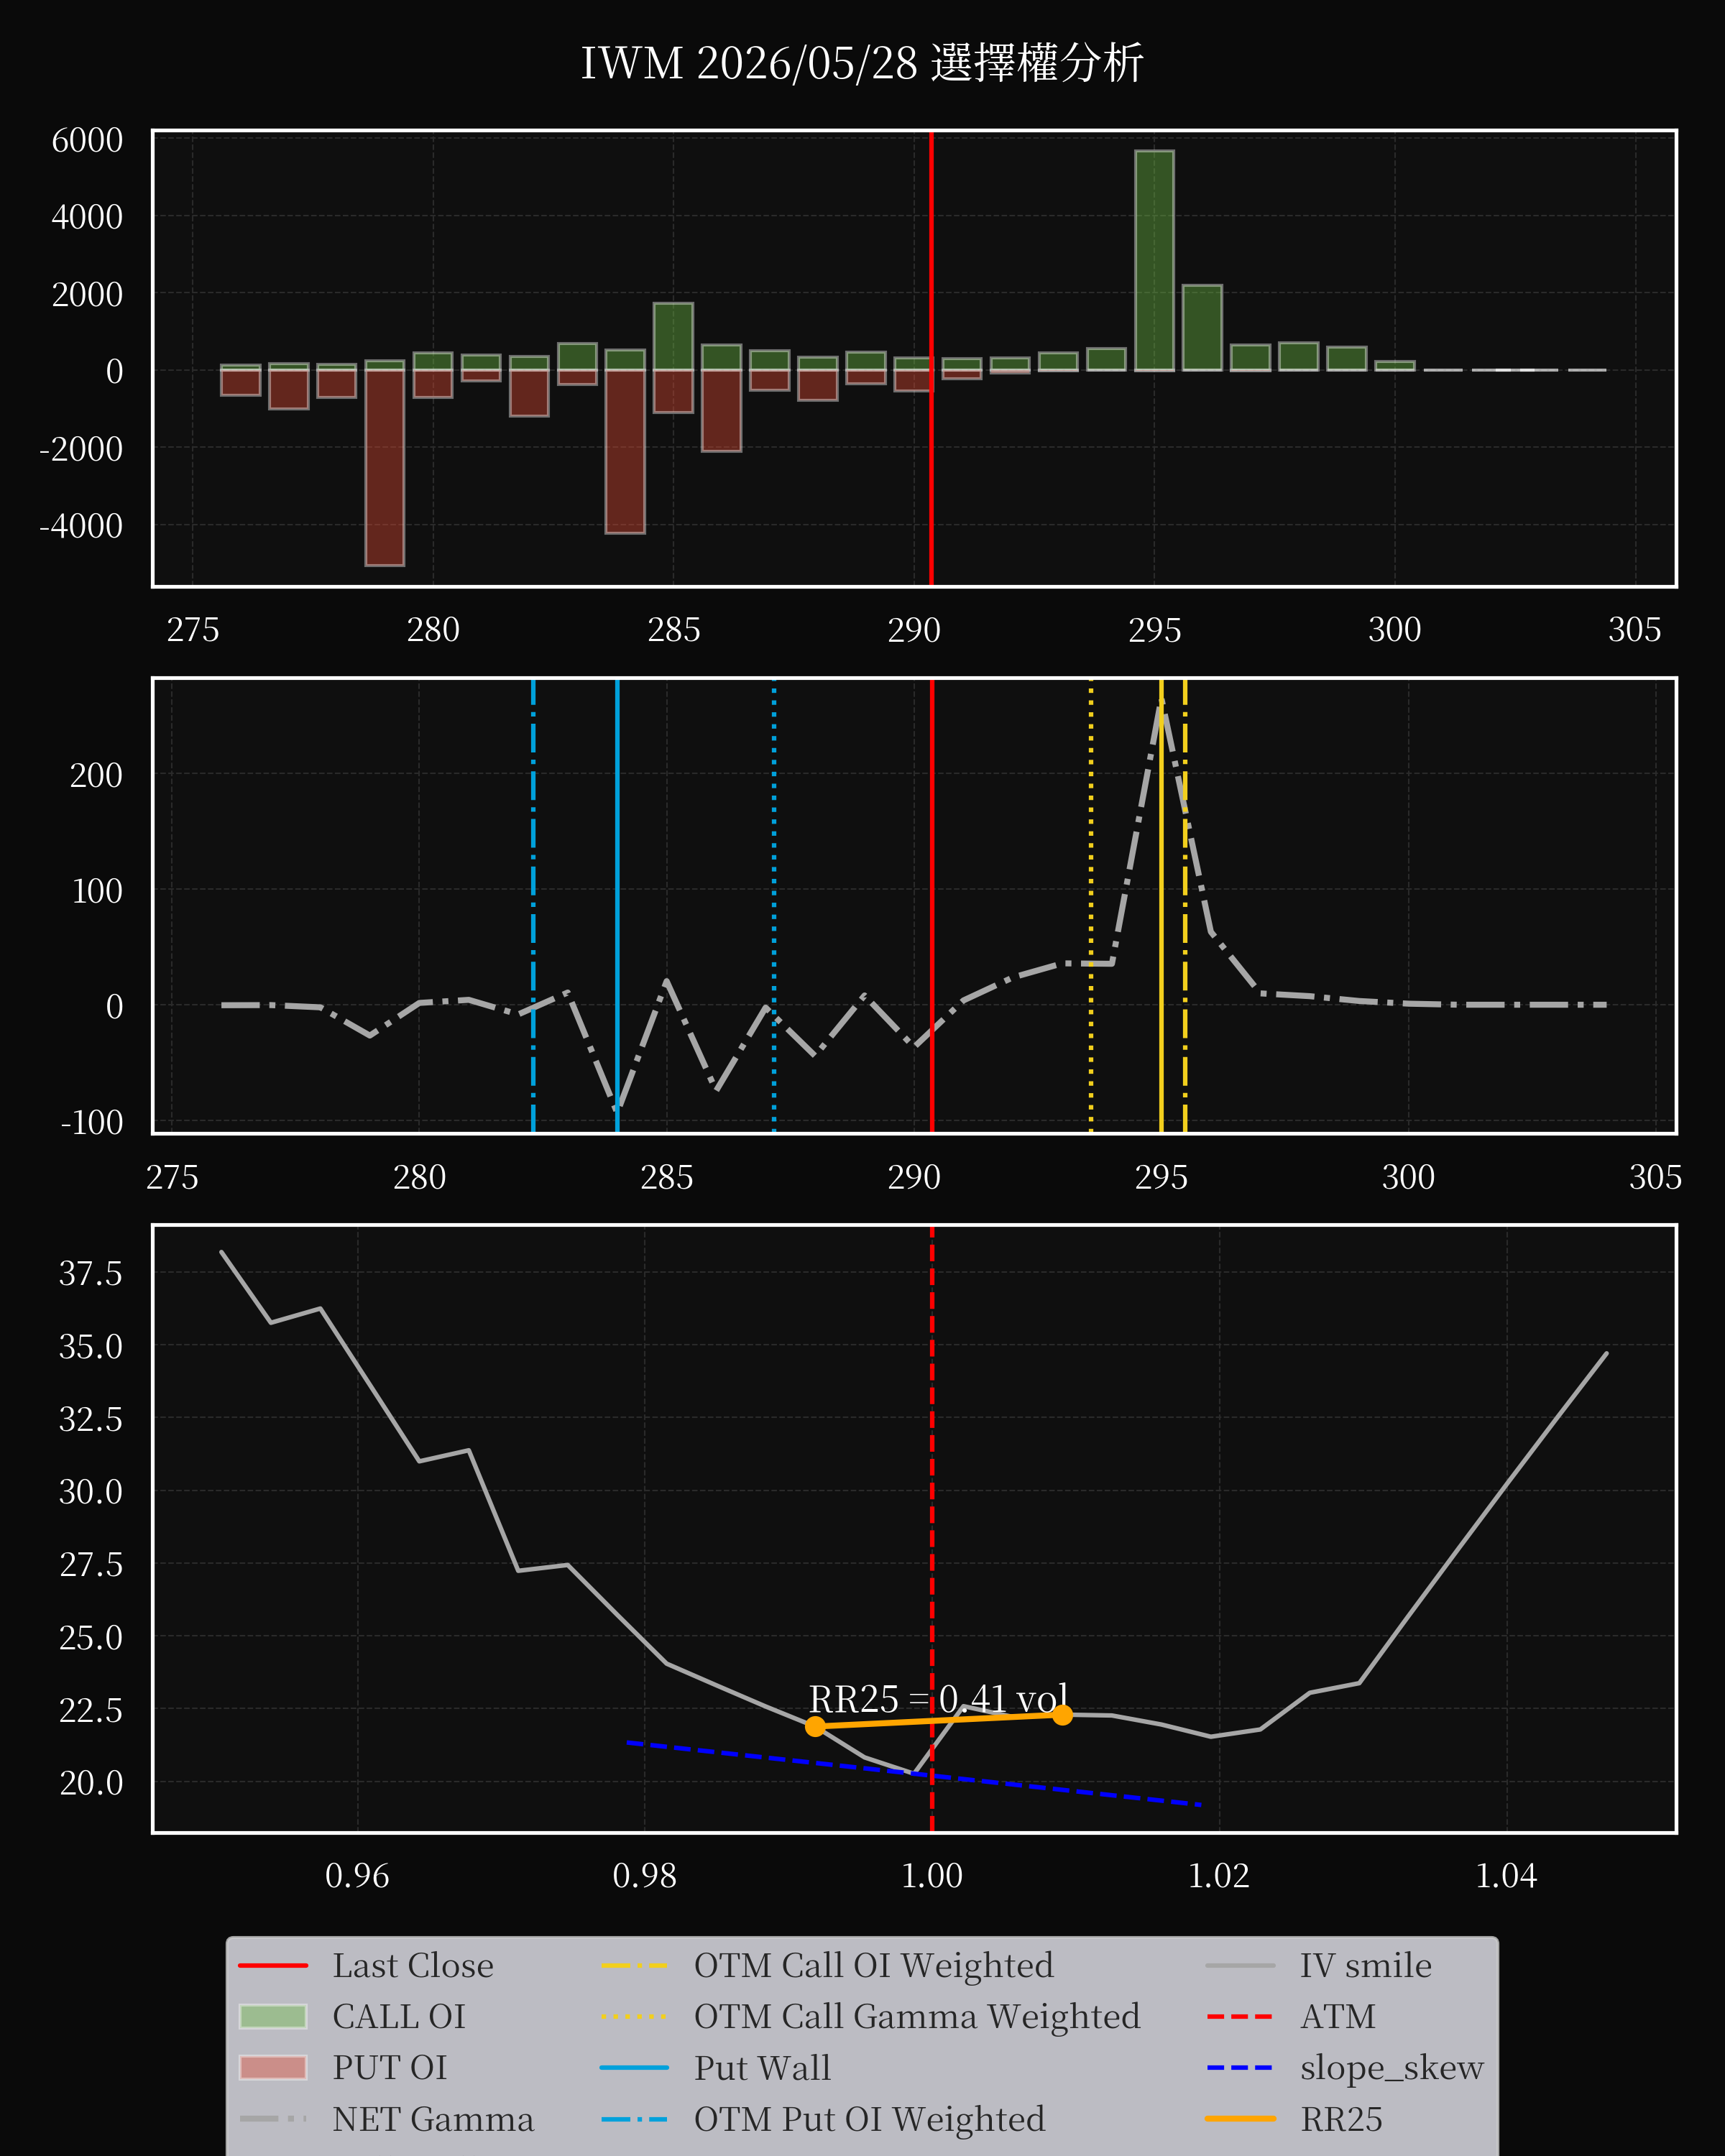This screenshot has height=2156, width=1725.
Task: Click the '-4000' y-axis label in top chart
Action: [x=81, y=526]
